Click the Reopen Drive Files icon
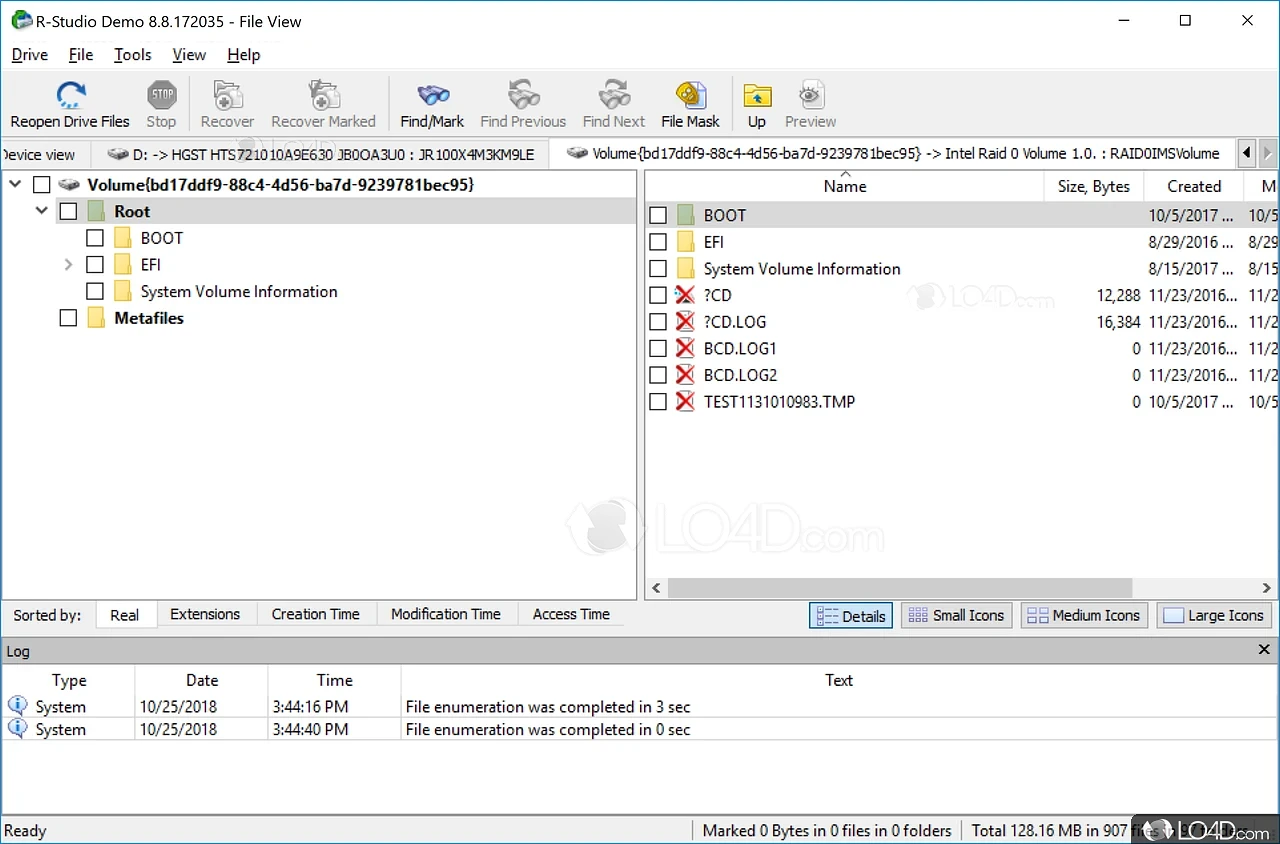Viewport: 1280px width, 844px height. (x=70, y=95)
